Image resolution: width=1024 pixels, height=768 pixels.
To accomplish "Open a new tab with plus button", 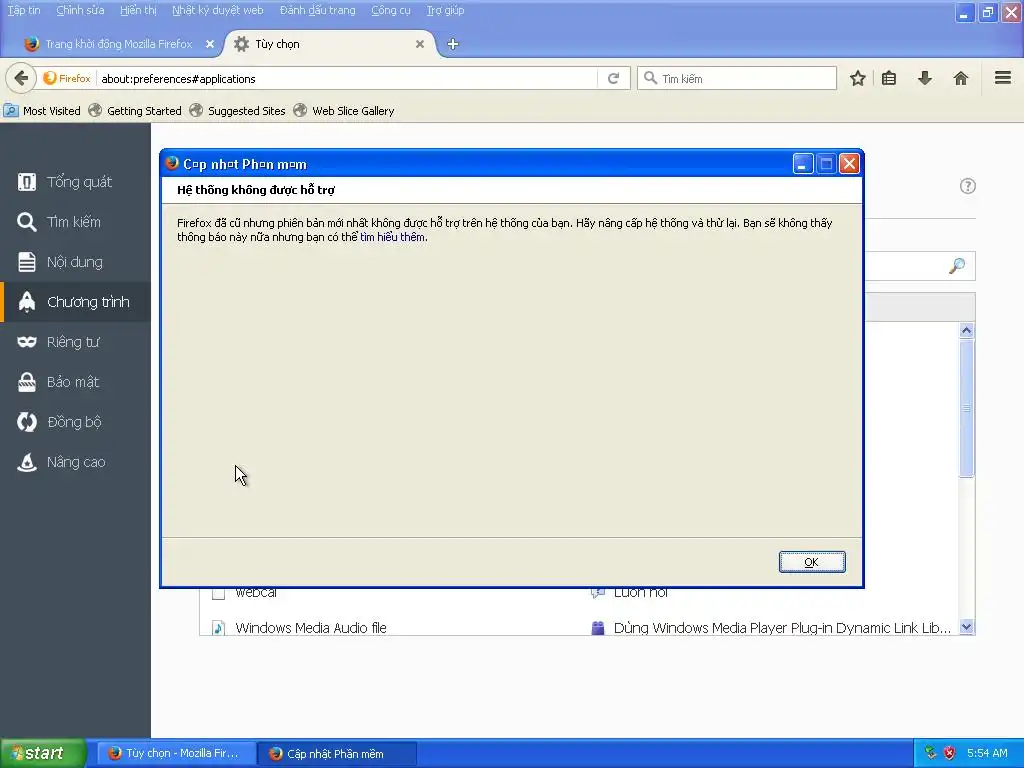I will 453,44.
